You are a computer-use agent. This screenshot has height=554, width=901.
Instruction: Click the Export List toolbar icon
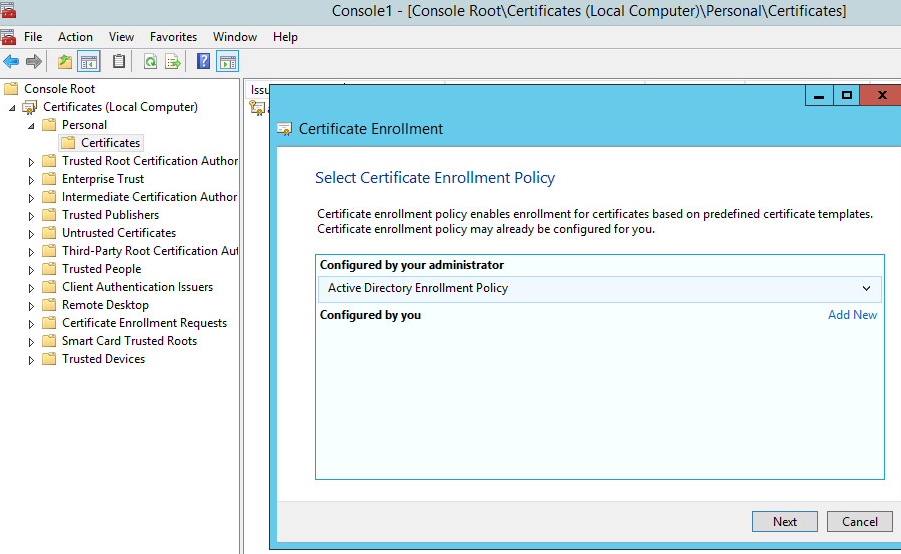pyautogui.click(x=173, y=61)
